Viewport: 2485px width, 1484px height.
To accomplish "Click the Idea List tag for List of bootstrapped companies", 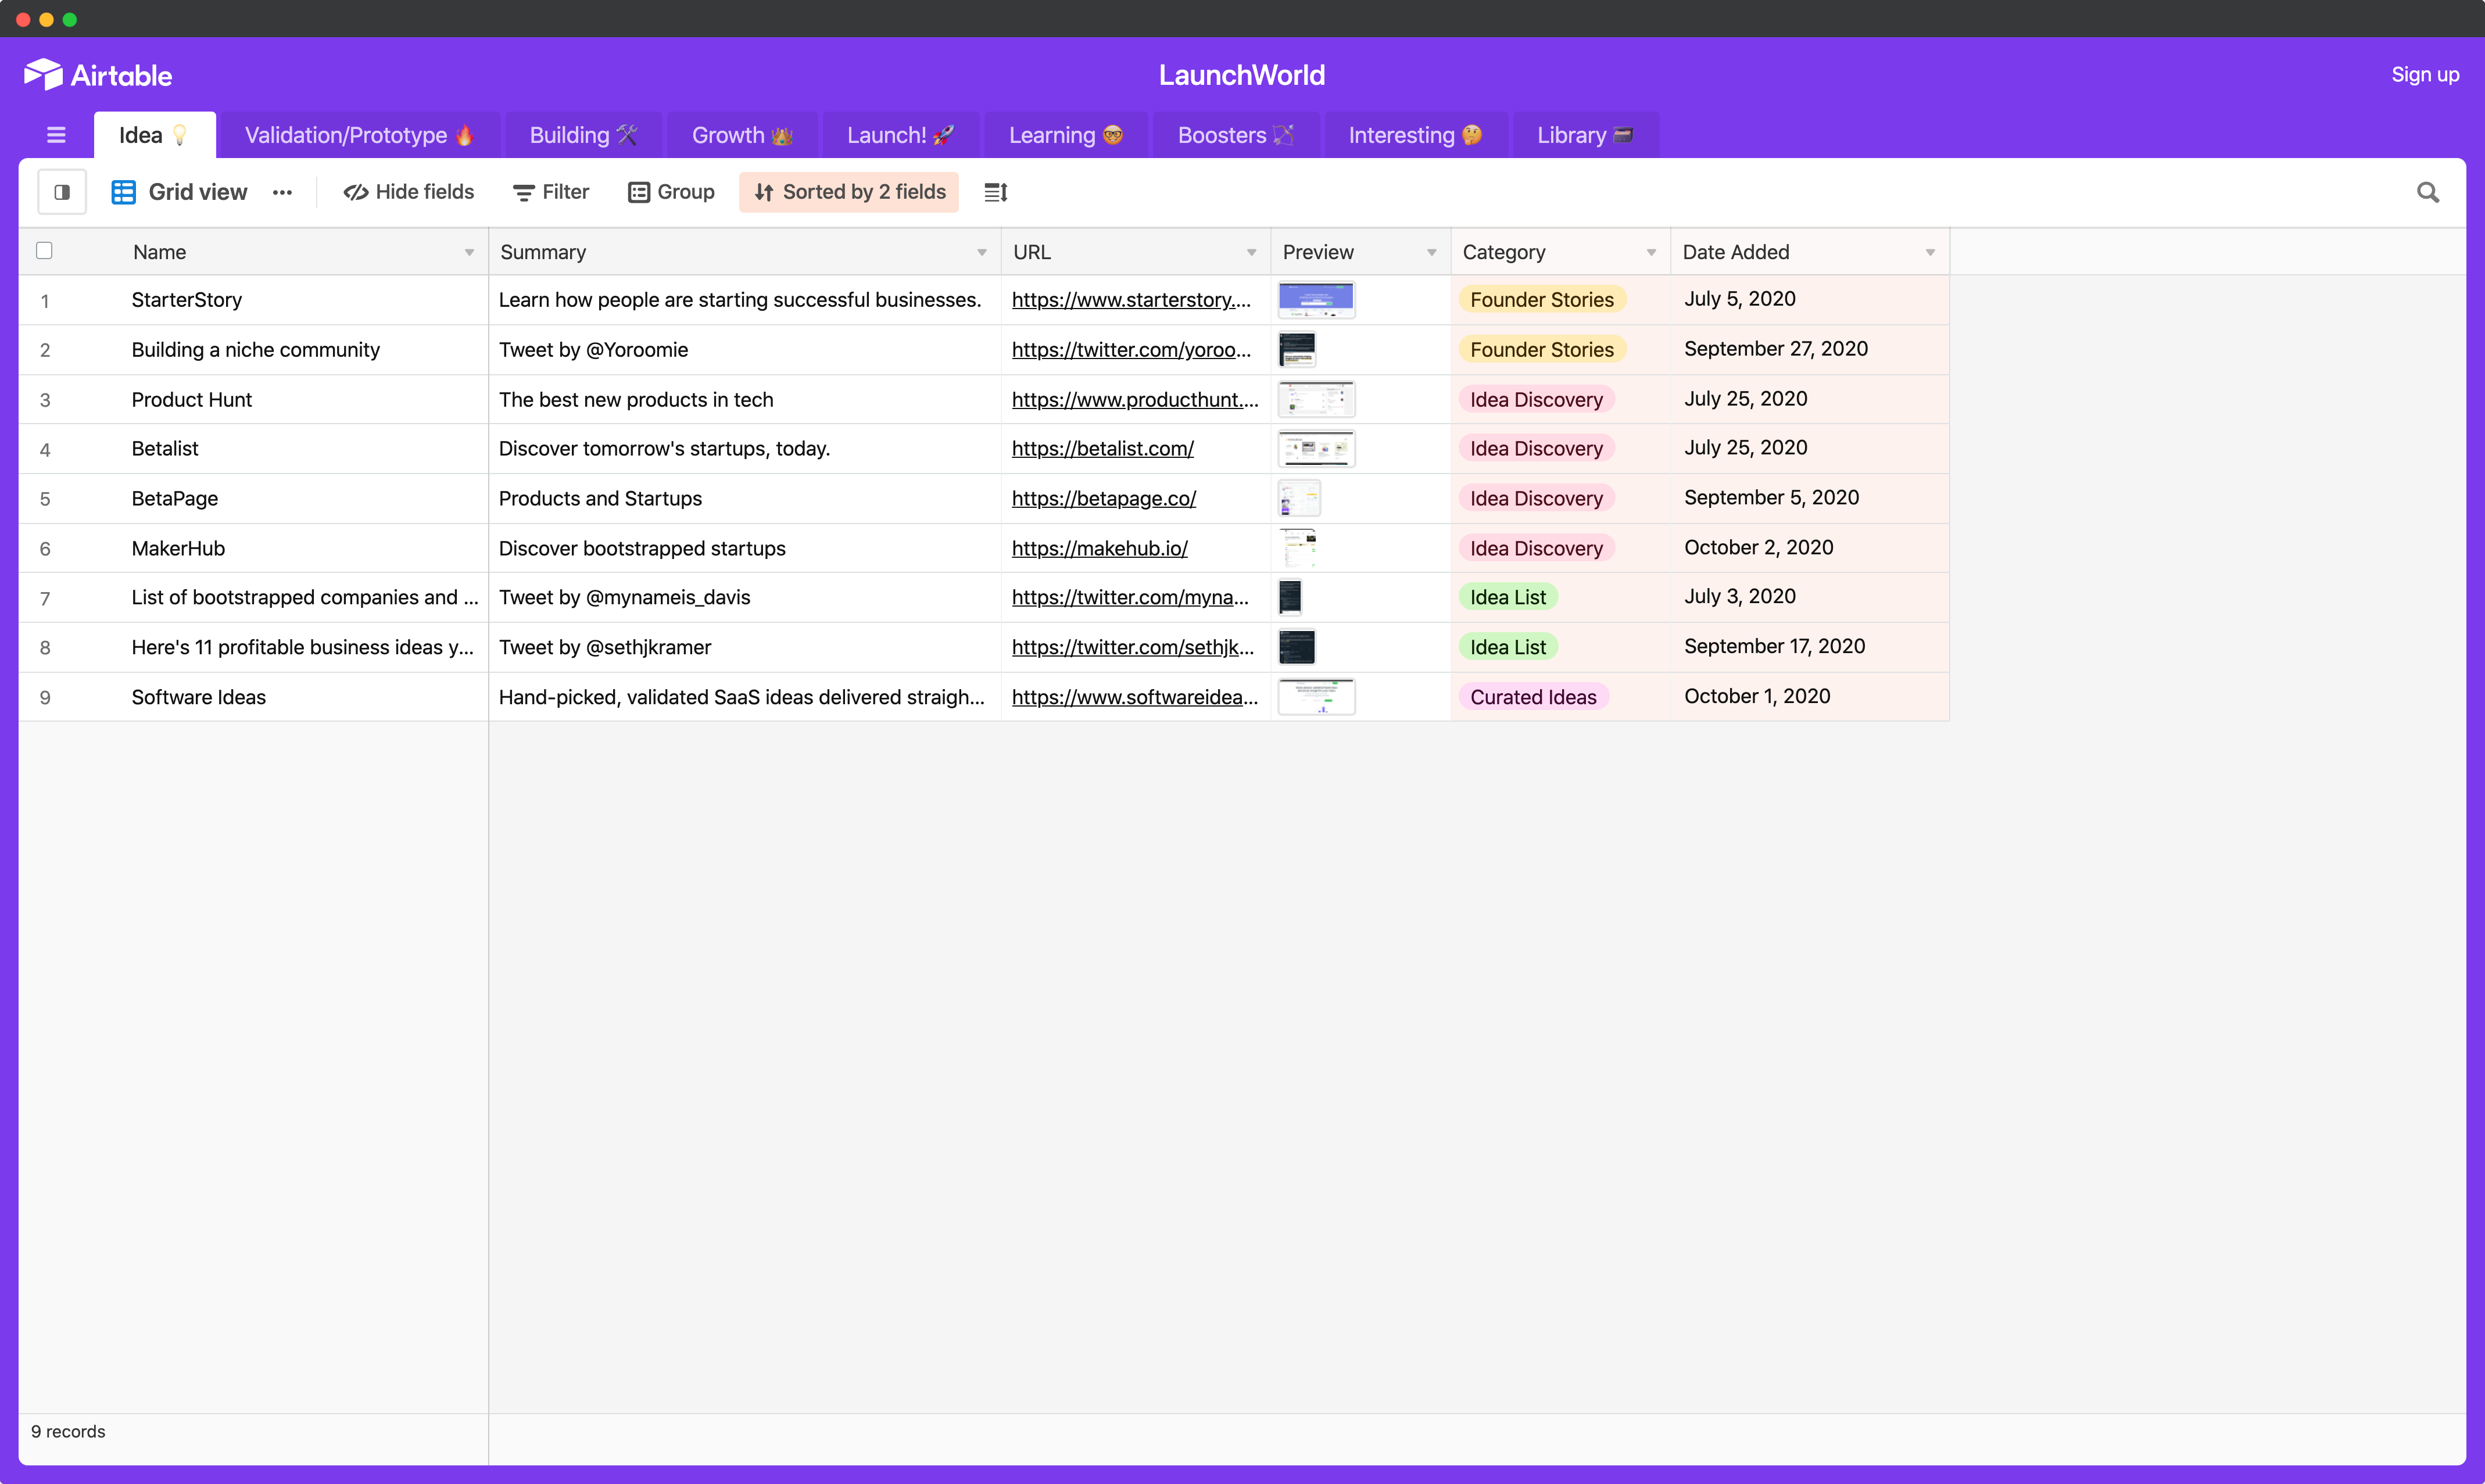I will 1508,598.
